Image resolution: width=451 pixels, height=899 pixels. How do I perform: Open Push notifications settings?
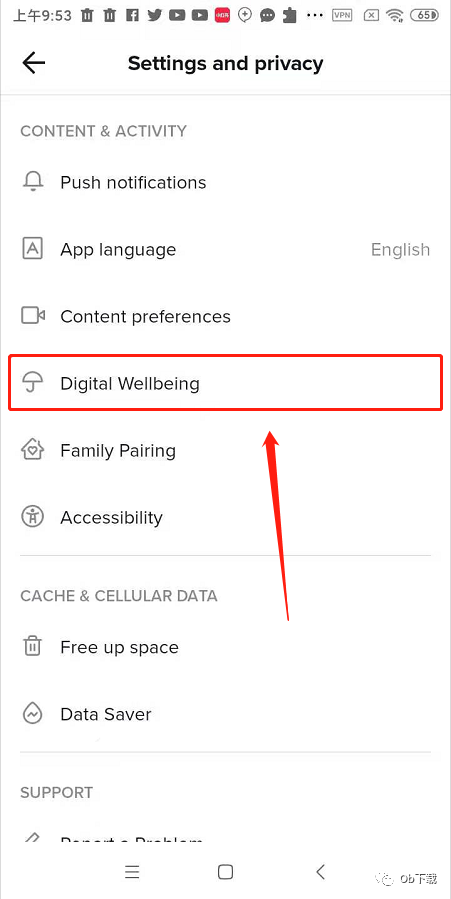point(225,182)
